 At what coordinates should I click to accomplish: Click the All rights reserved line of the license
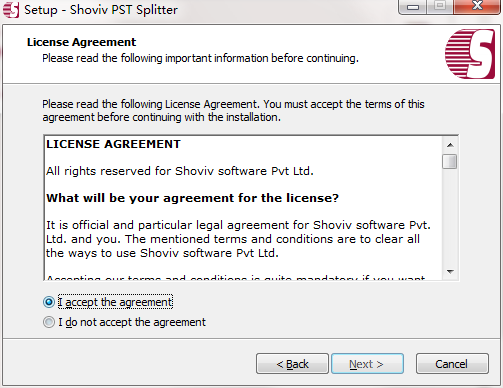[180, 171]
